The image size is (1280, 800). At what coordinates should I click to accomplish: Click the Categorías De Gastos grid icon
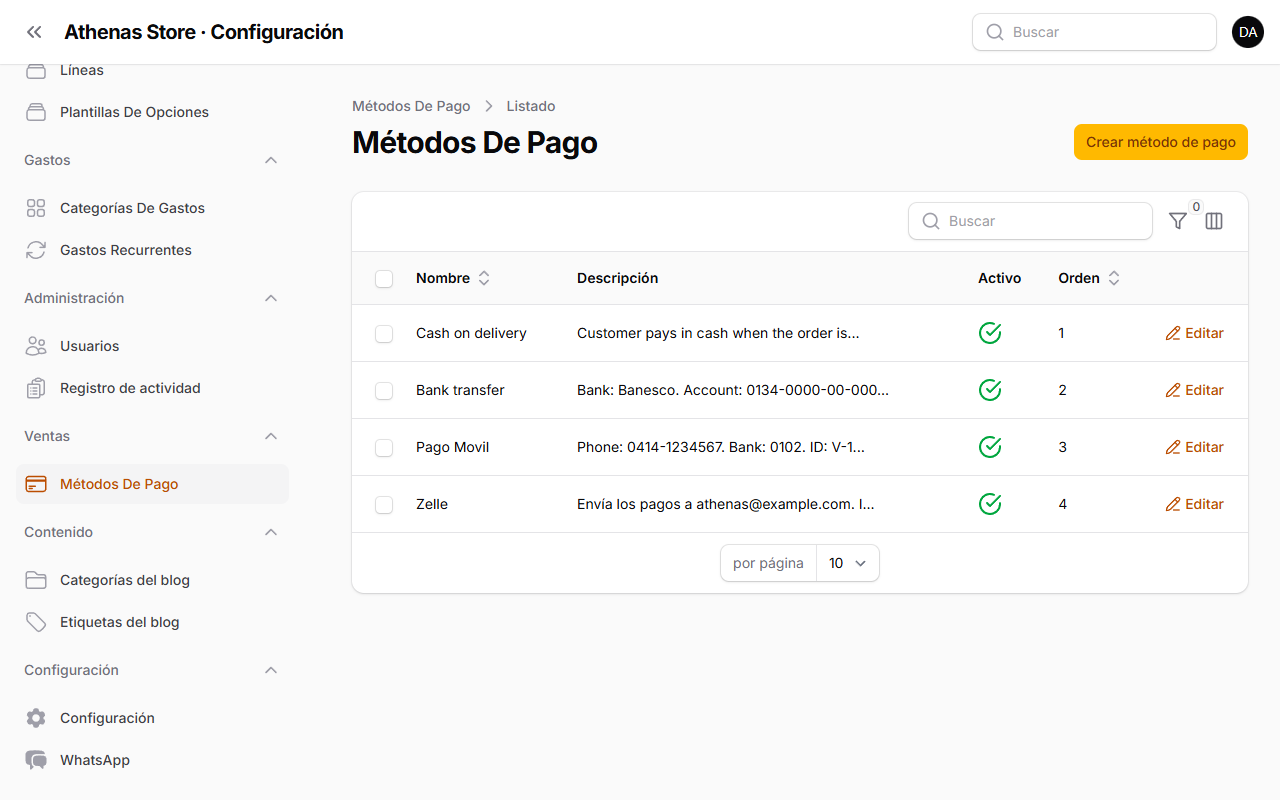click(x=36, y=208)
